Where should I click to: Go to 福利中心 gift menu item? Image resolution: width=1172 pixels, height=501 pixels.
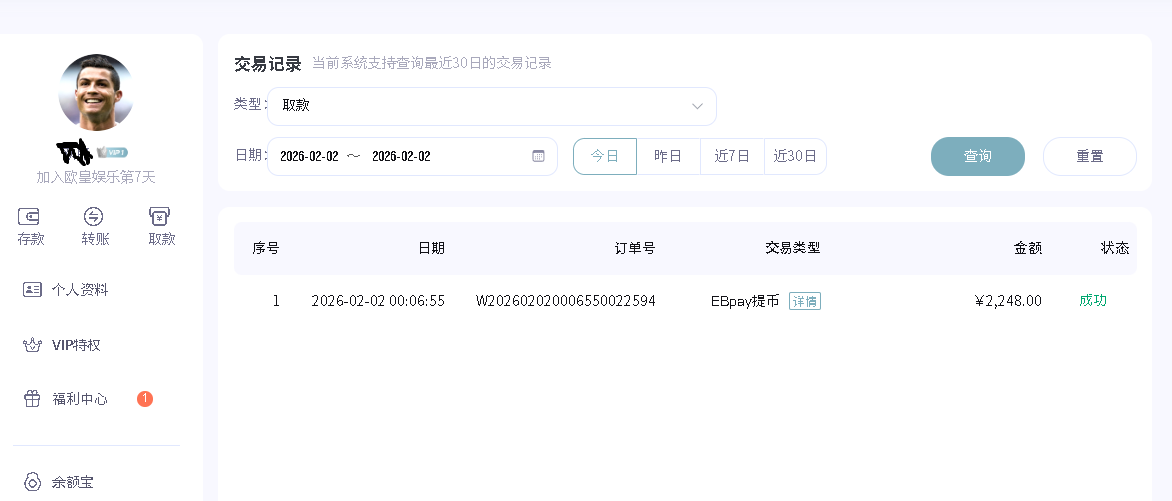click(x=79, y=399)
